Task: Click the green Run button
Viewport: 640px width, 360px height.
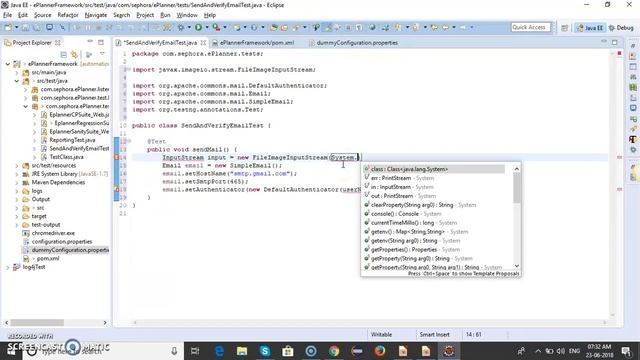Action: pos(198,27)
